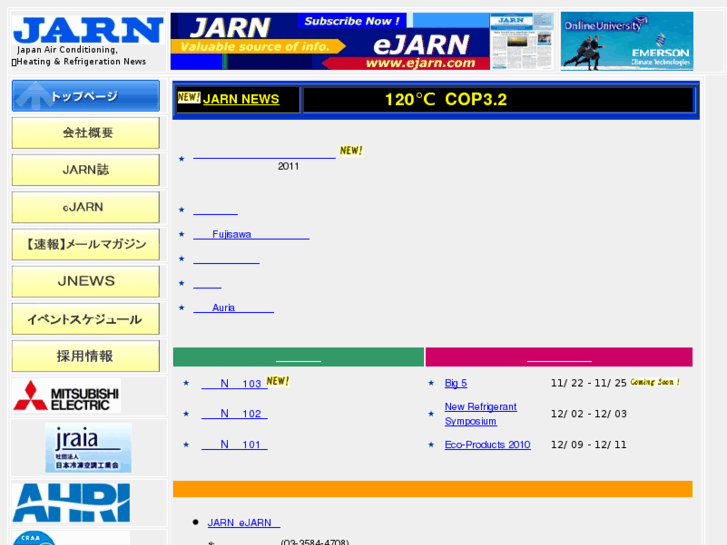Open the 会社概要 menu button
The height and width of the screenshot is (545, 727).
pyautogui.click(x=86, y=133)
